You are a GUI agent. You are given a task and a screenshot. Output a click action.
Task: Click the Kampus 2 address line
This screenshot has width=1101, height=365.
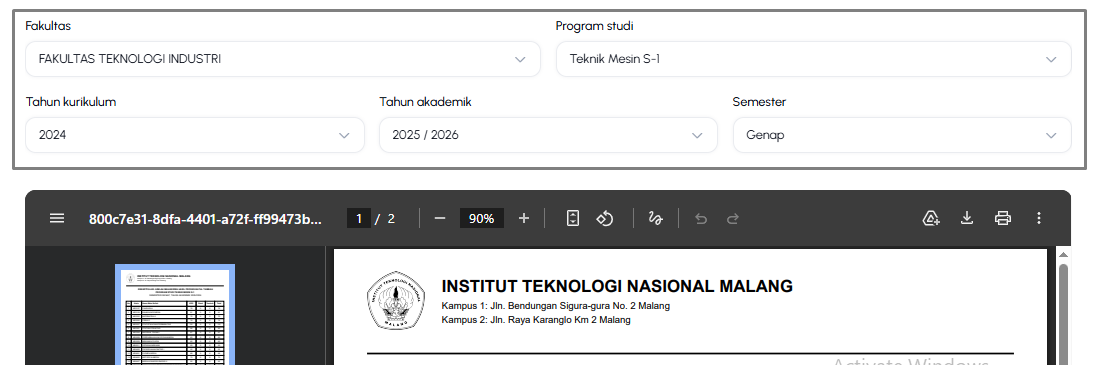pyautogui.click(x=536, y=320)
